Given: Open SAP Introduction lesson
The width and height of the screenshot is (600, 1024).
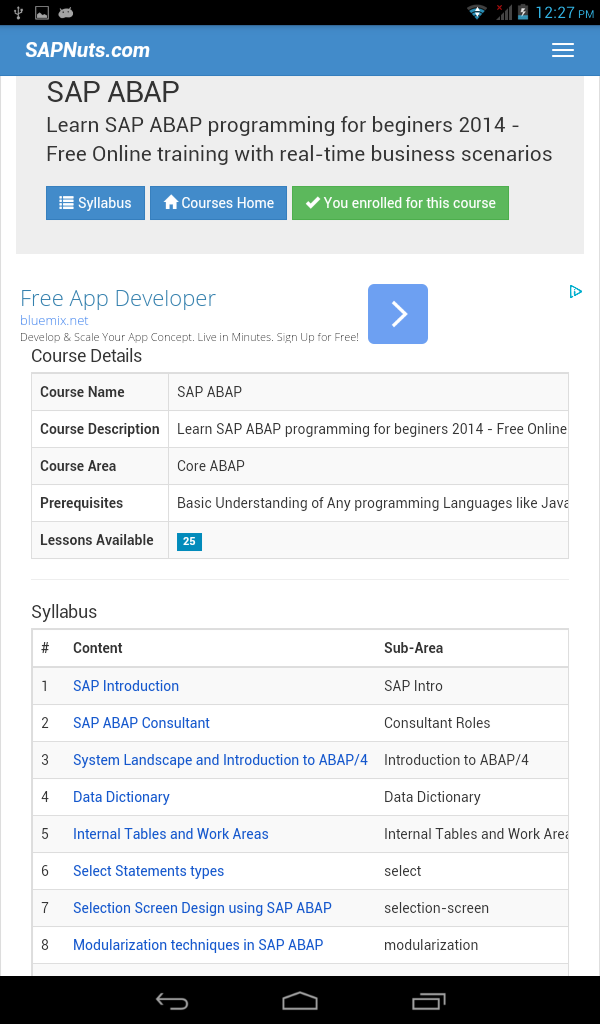Looking at the screenshot, I should click(x=126, y=686).
